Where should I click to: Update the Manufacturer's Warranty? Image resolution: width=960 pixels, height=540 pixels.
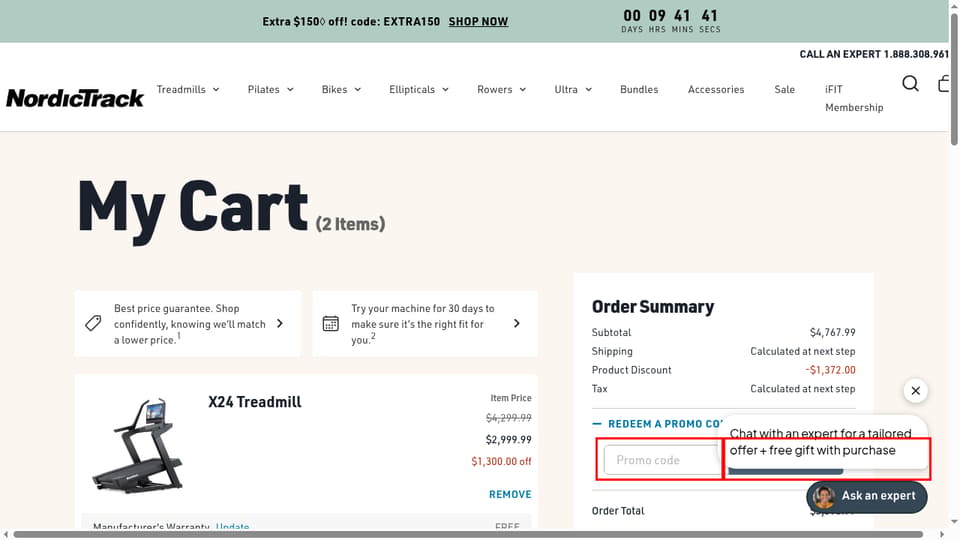tap(232, 525)
